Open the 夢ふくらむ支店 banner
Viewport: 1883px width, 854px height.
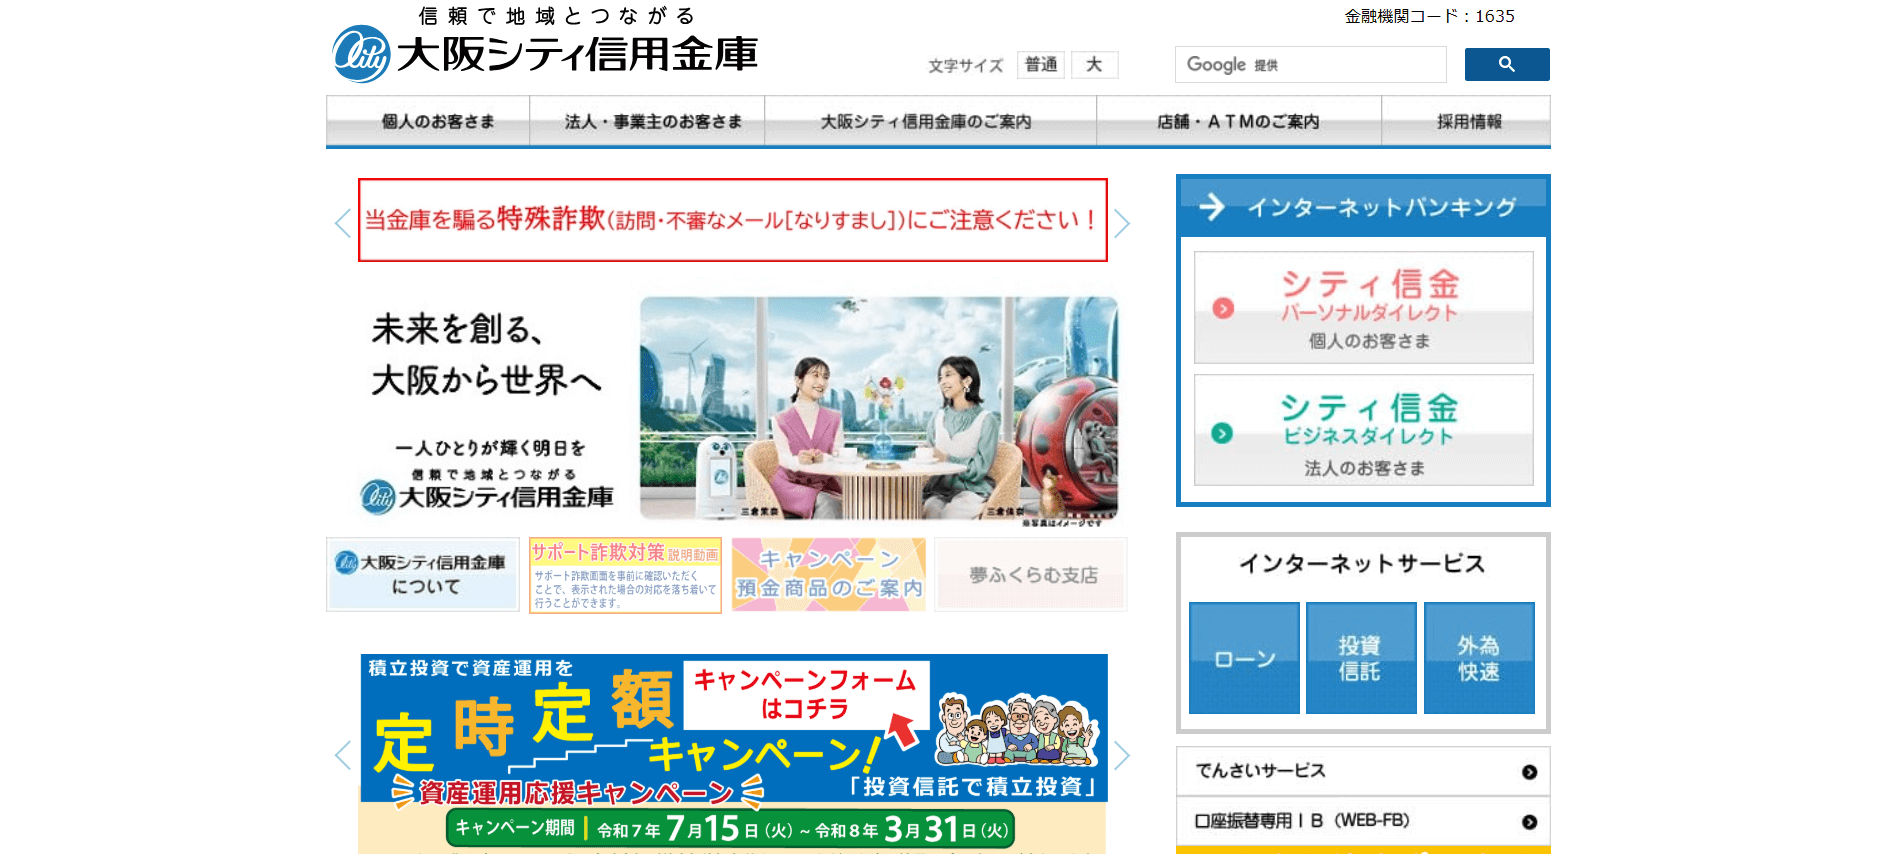click(x=1031, y=574)
